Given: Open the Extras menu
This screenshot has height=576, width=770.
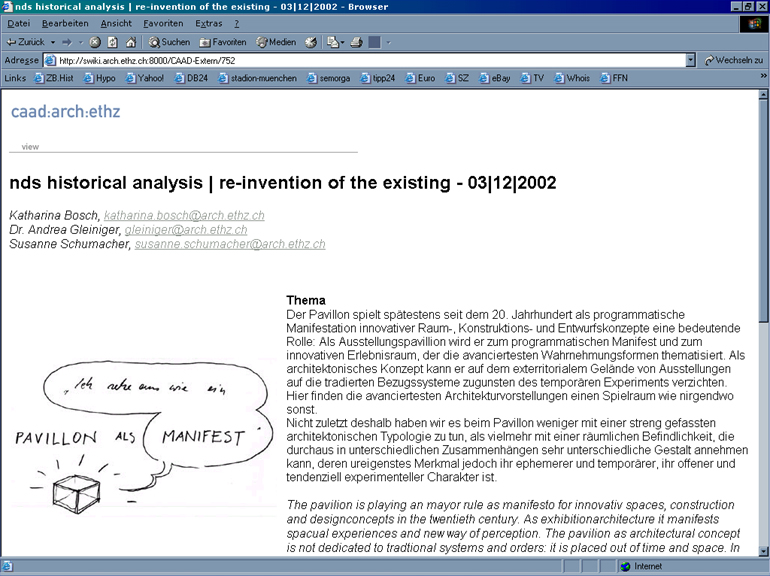Looking at the screenshot, I should coord(209,23).
